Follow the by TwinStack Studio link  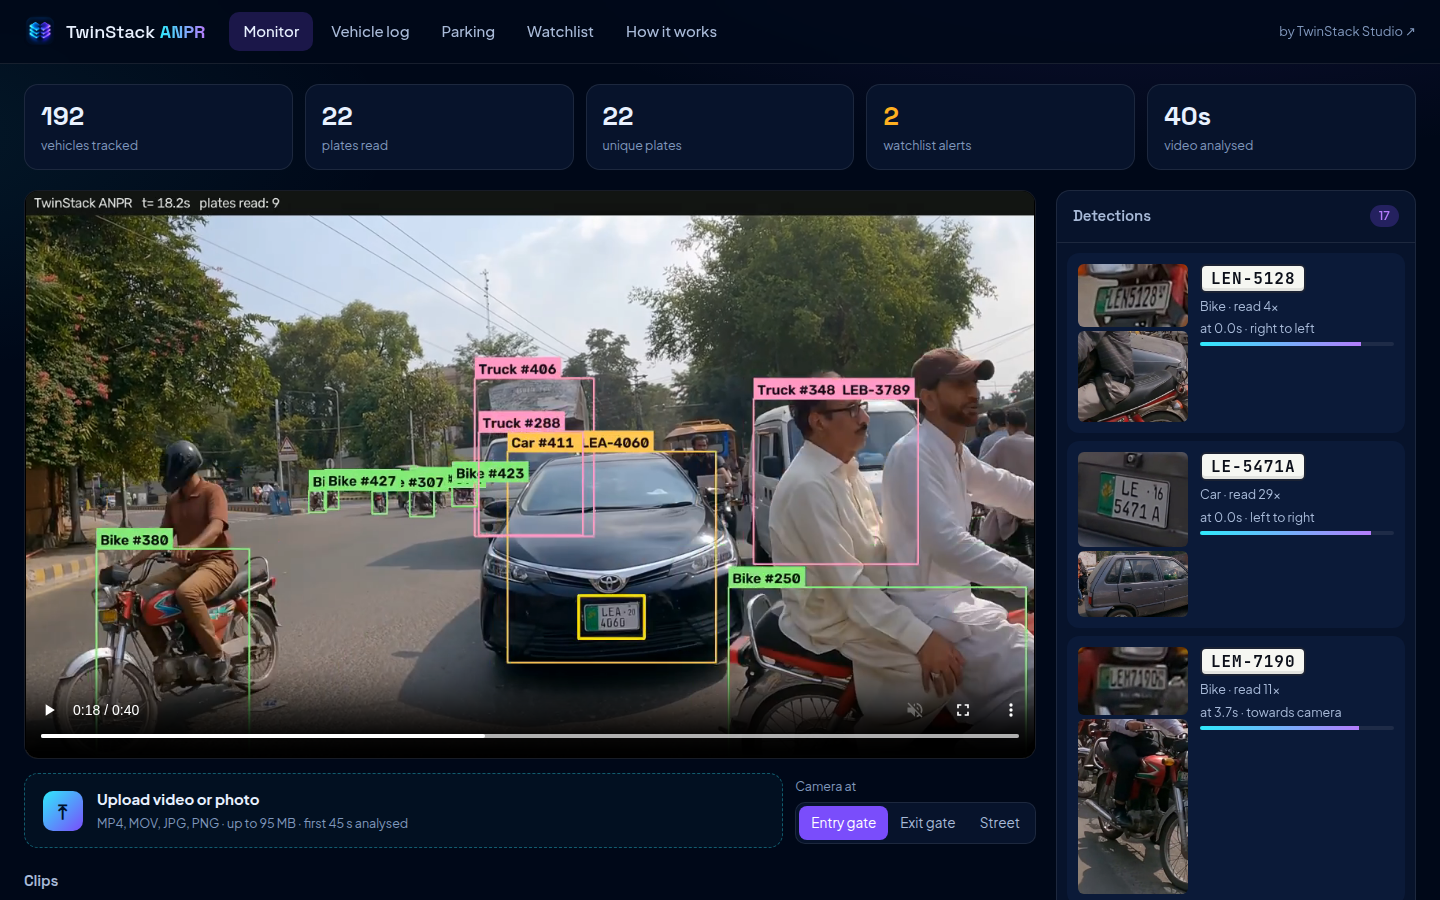point(1347,32)
